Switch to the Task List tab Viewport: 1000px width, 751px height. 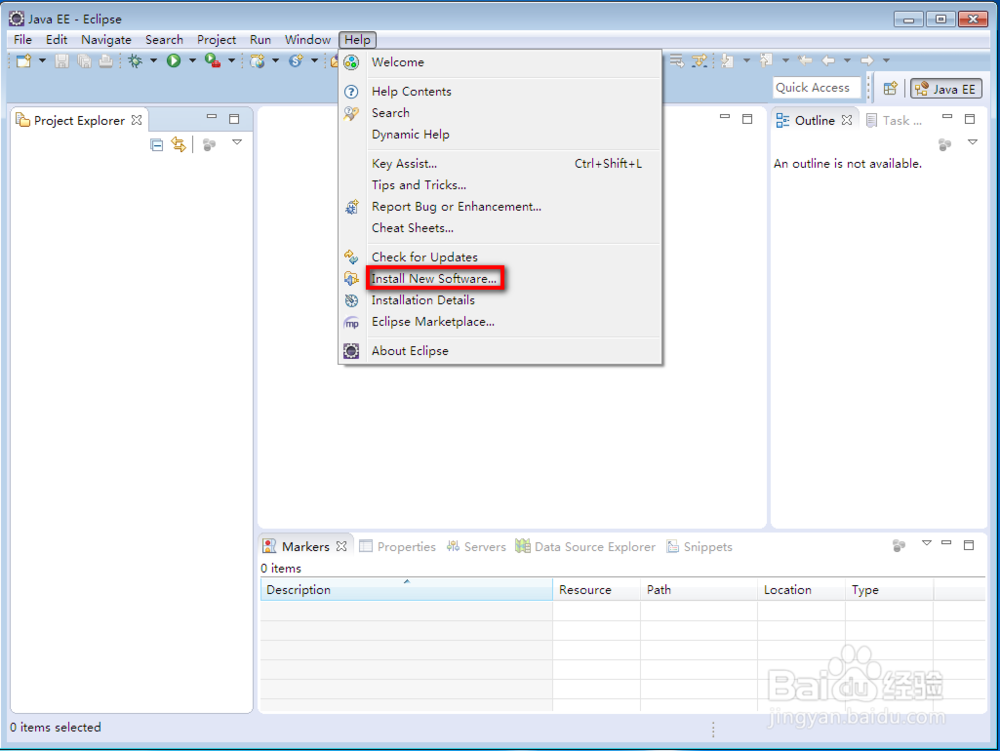coord(894,120)
